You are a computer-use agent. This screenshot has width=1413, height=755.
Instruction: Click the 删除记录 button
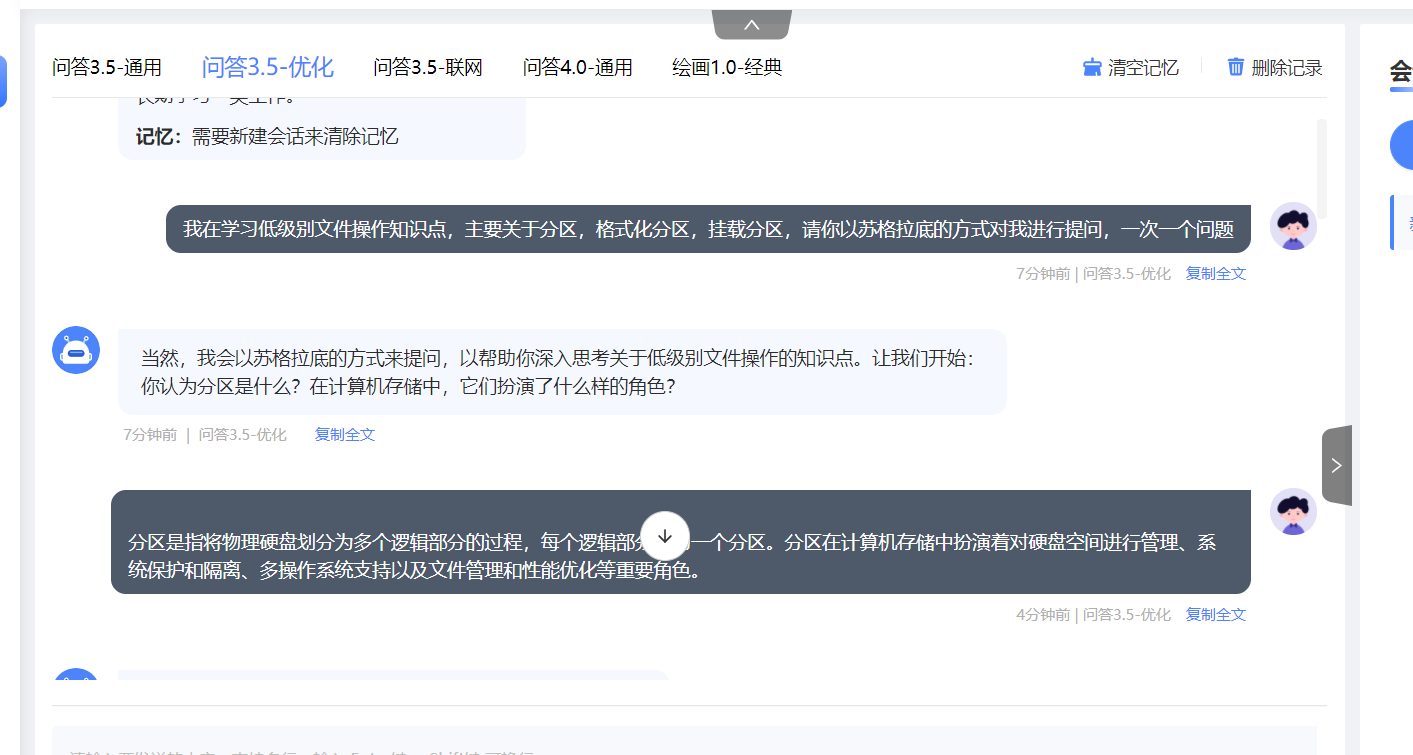click(x=1275, y=68)
